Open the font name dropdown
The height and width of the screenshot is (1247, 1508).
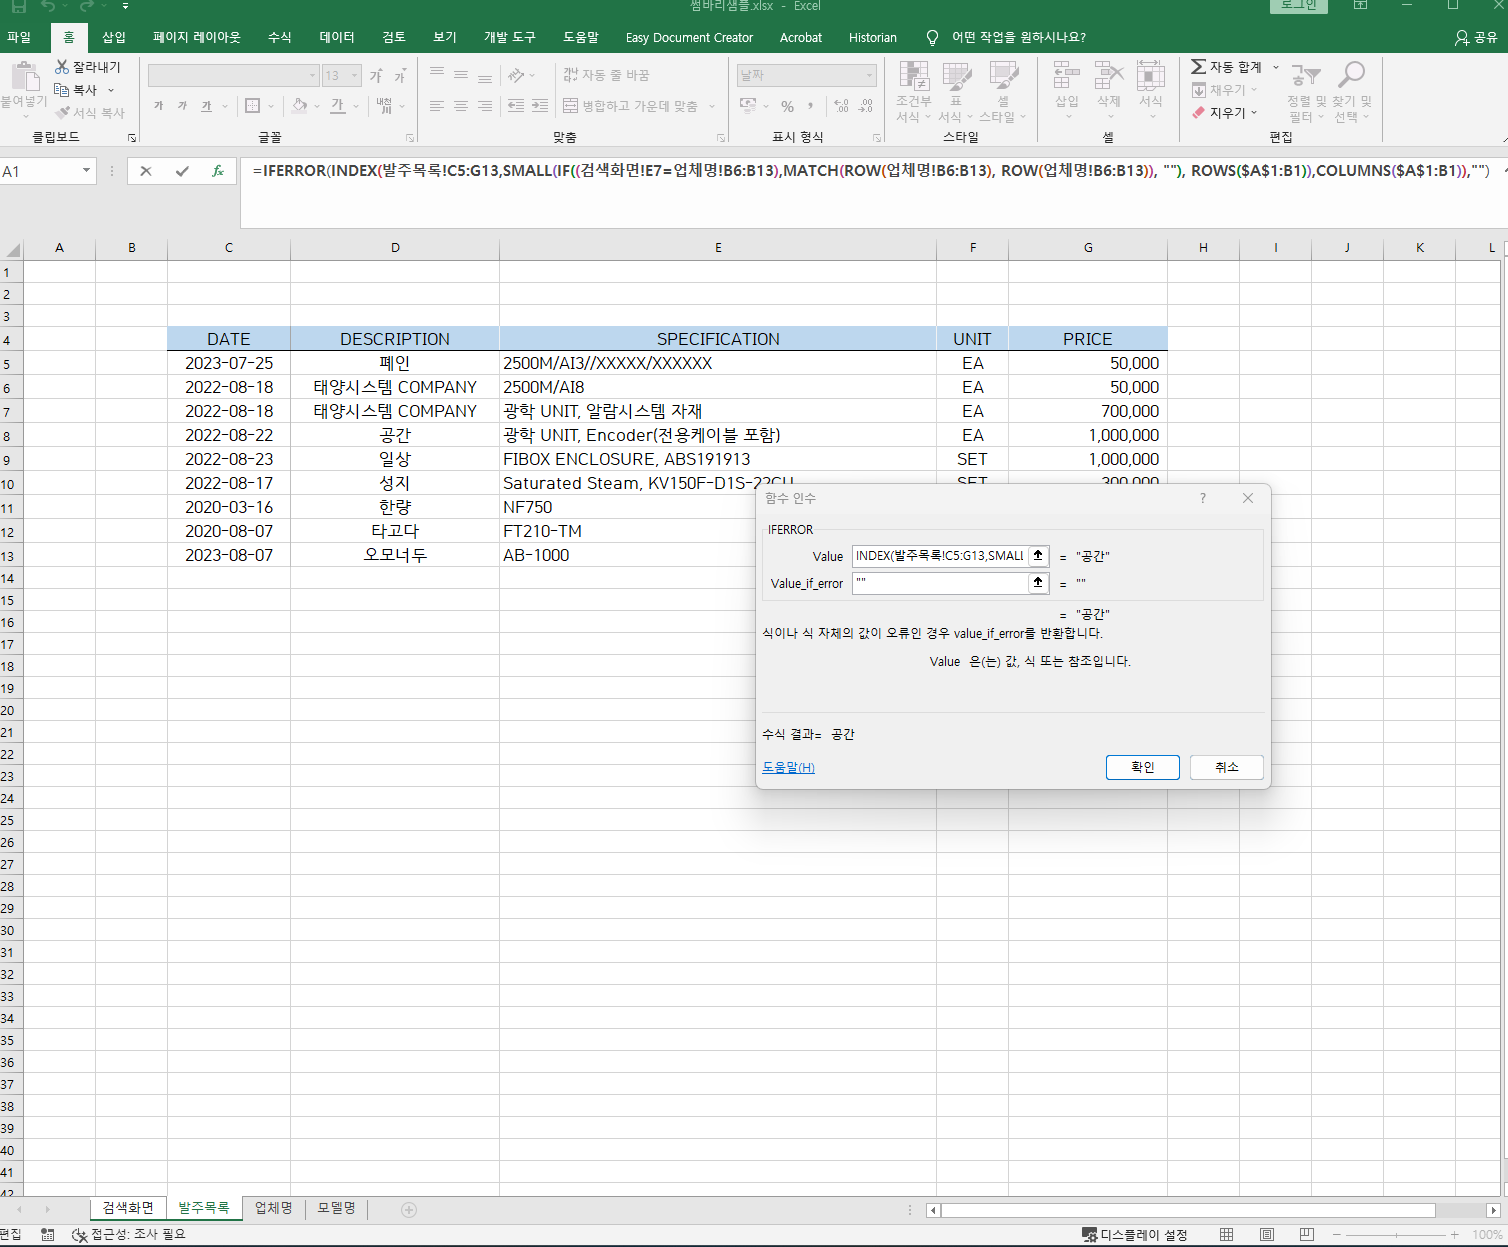(x=312, y=76)
